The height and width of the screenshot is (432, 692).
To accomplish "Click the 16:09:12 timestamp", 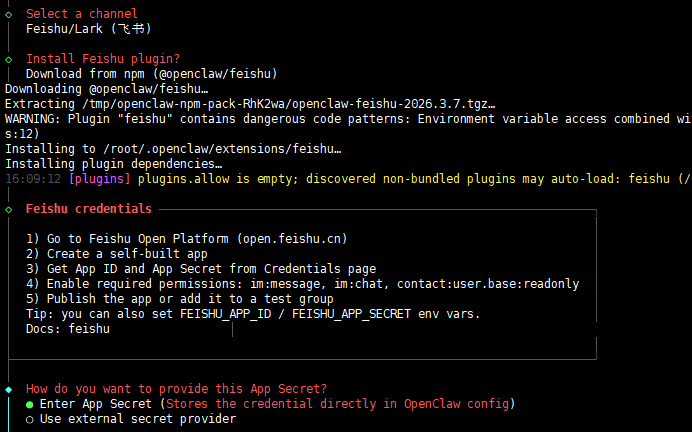I will 33,179.
